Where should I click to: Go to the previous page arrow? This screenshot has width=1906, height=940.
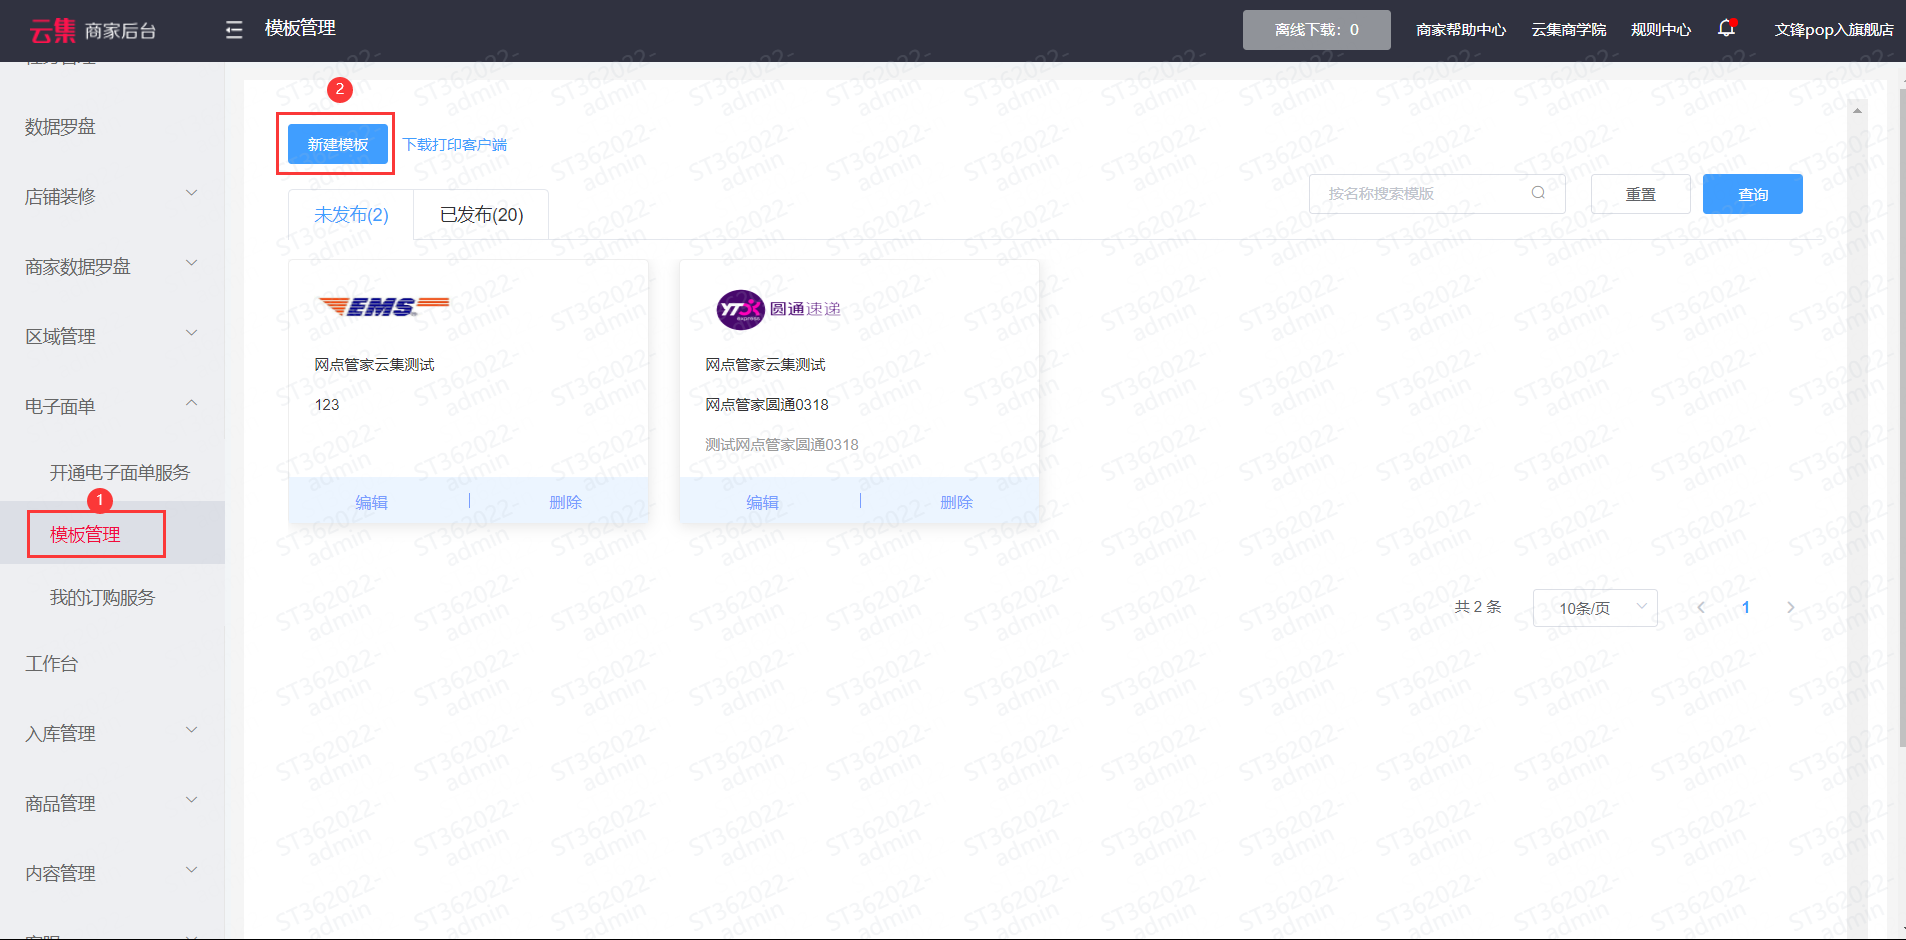[x=1701, y=607]
